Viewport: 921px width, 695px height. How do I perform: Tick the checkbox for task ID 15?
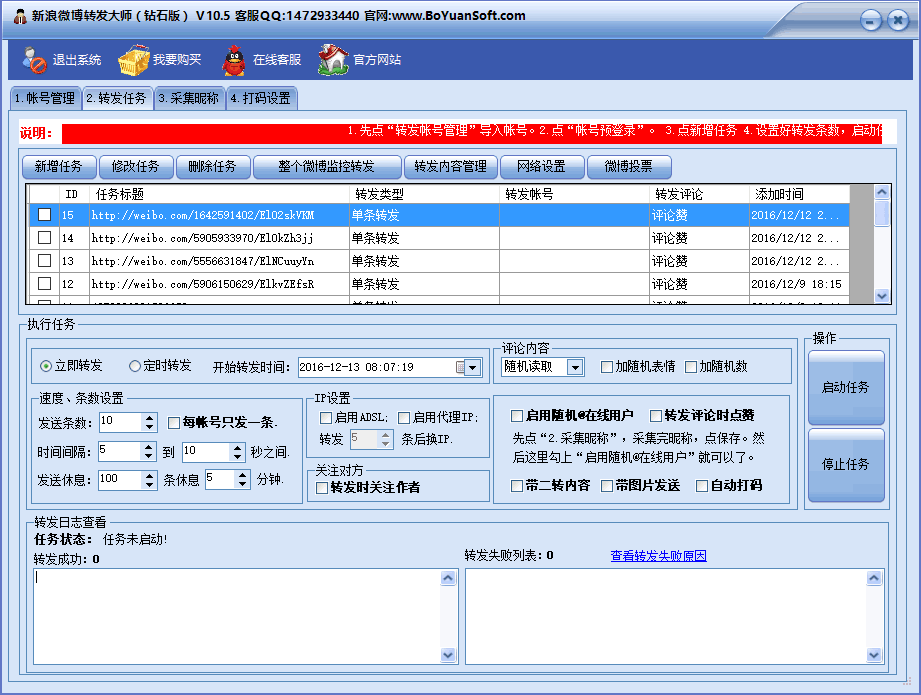44,215
